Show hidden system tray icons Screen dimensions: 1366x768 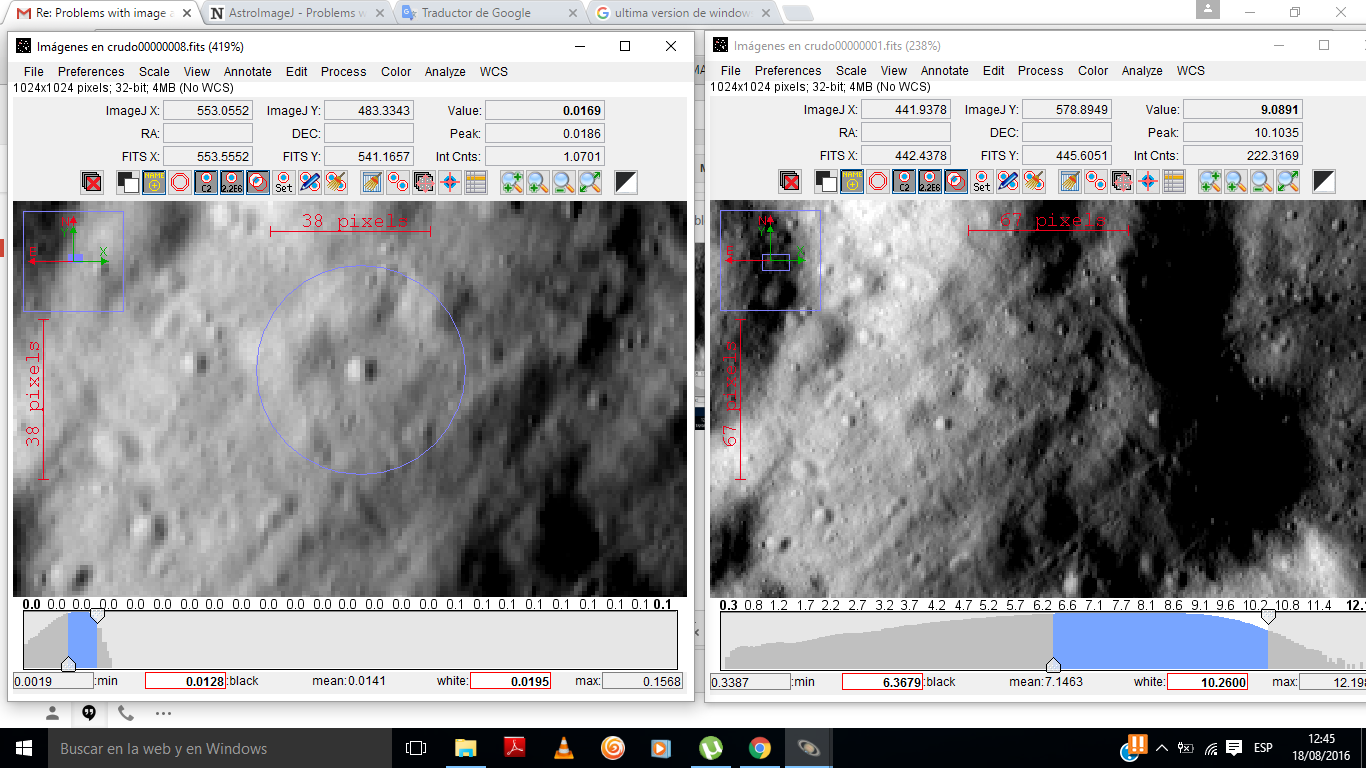1162,748
